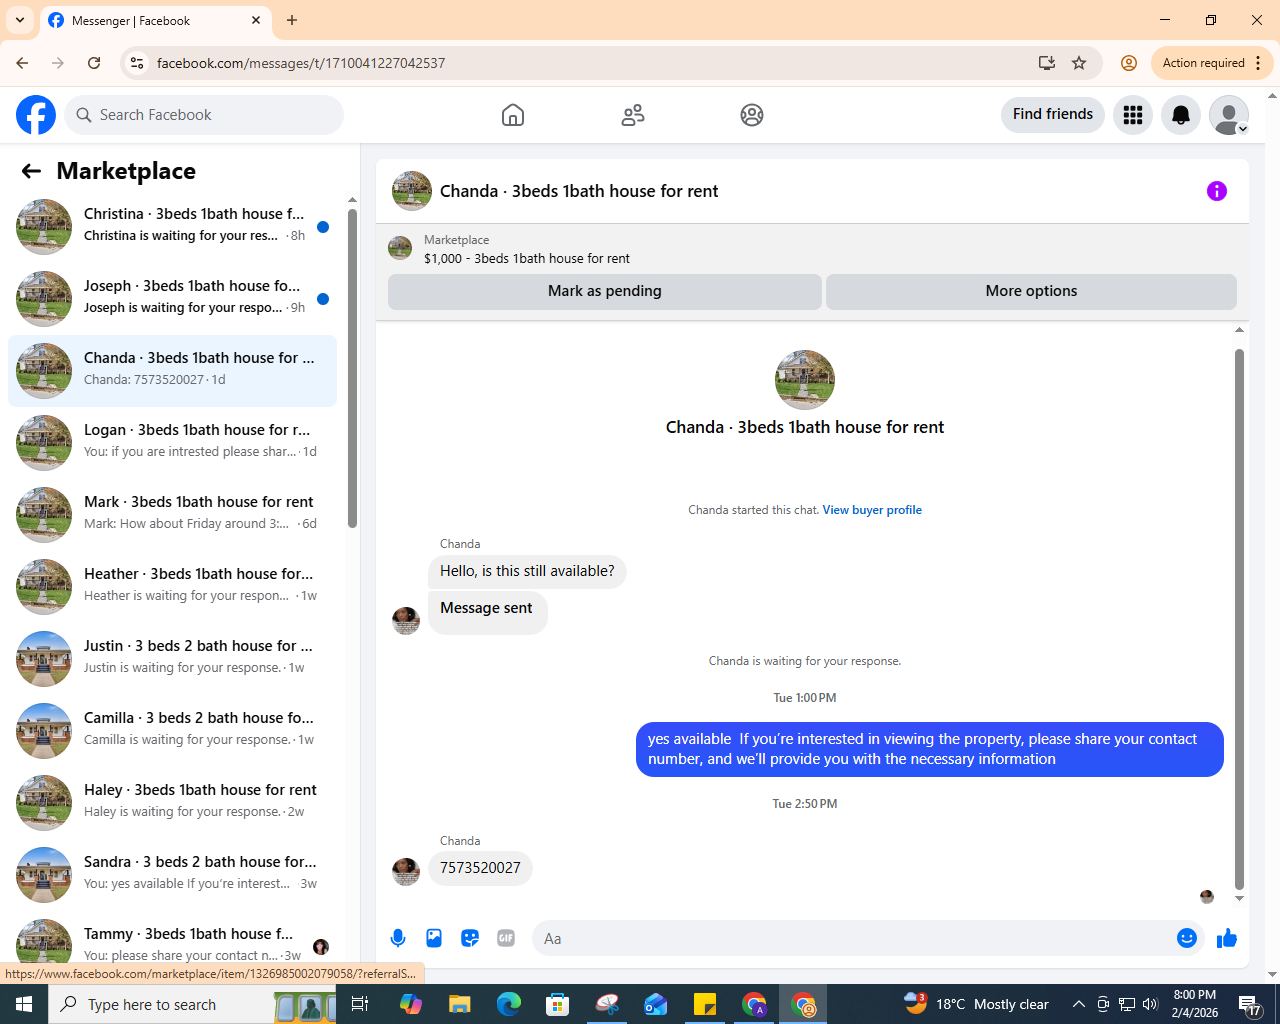Viewport: 1280px width, 1024px height.
Task: Open the weather widget 18°C Mostly clear
Action: point(977,1004)
